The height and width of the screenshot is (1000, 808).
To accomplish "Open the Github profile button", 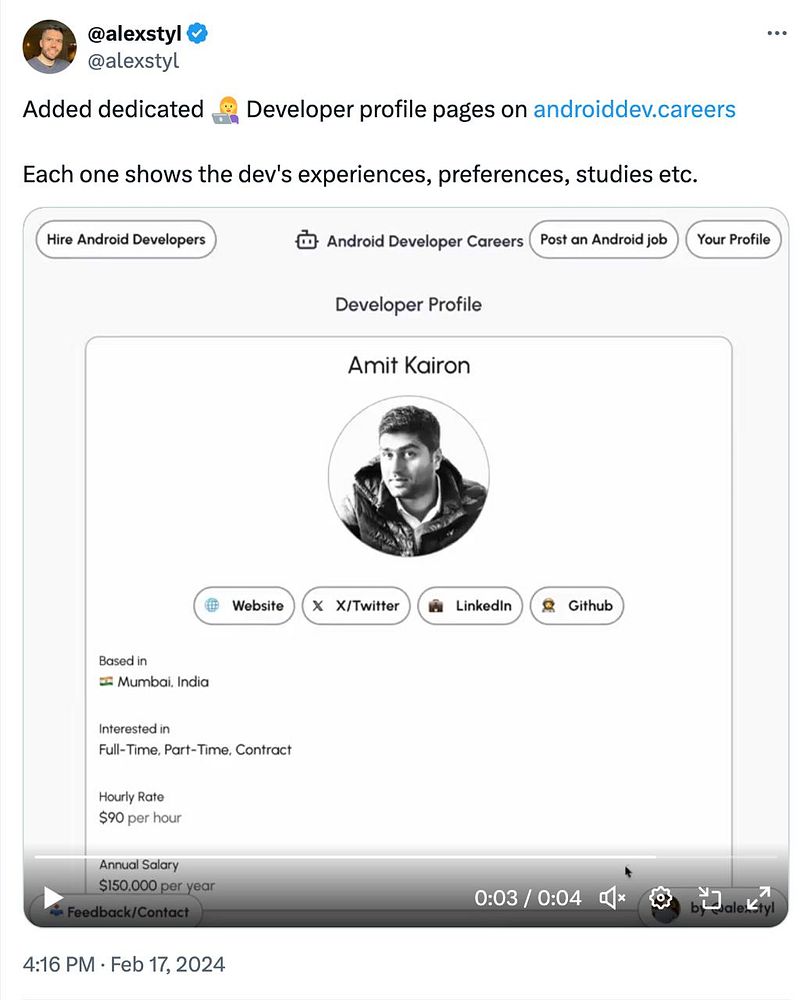I will [577, 605].
